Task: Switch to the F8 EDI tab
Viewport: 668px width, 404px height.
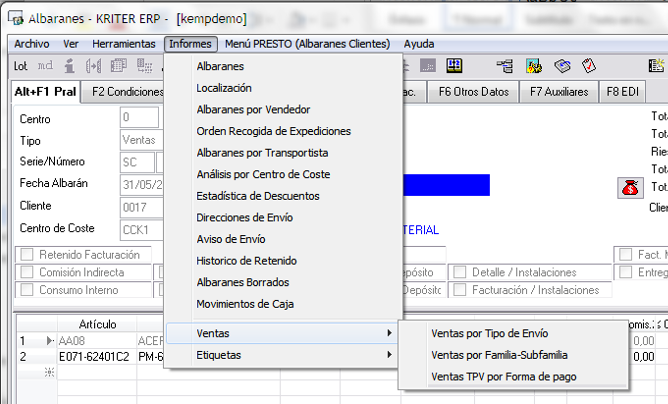Action: pos(622,92)
